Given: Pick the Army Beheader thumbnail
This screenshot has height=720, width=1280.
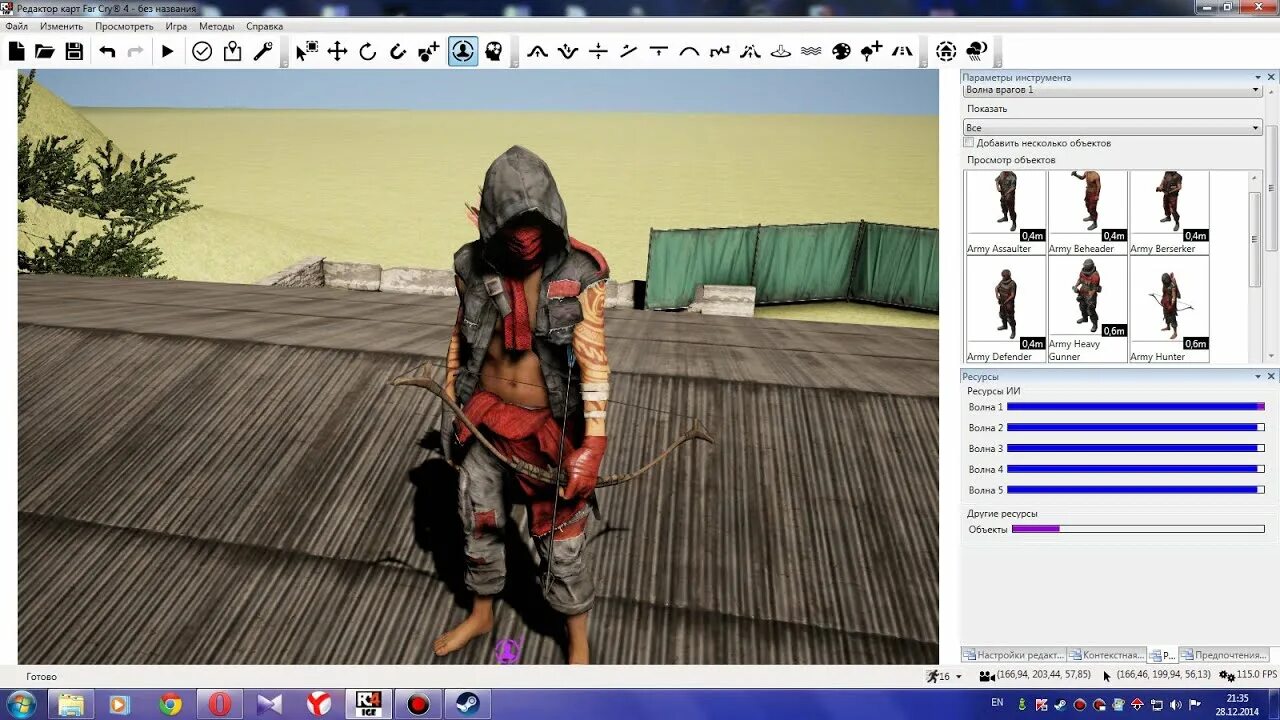Looking at the screenshot, I should pos(1087,212).
